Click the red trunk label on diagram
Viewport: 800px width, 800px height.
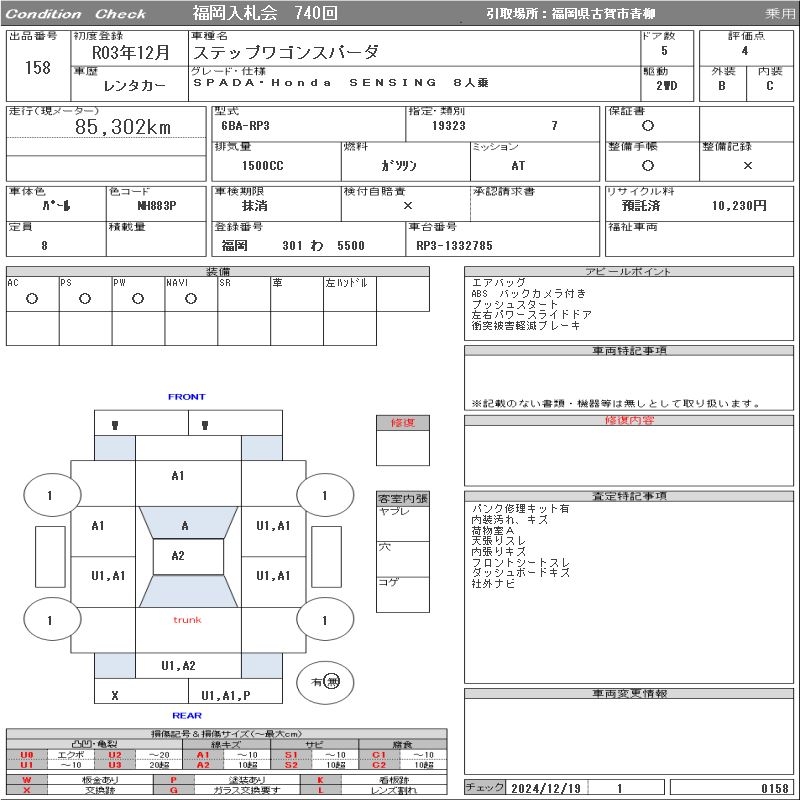(x=187, y=620)
